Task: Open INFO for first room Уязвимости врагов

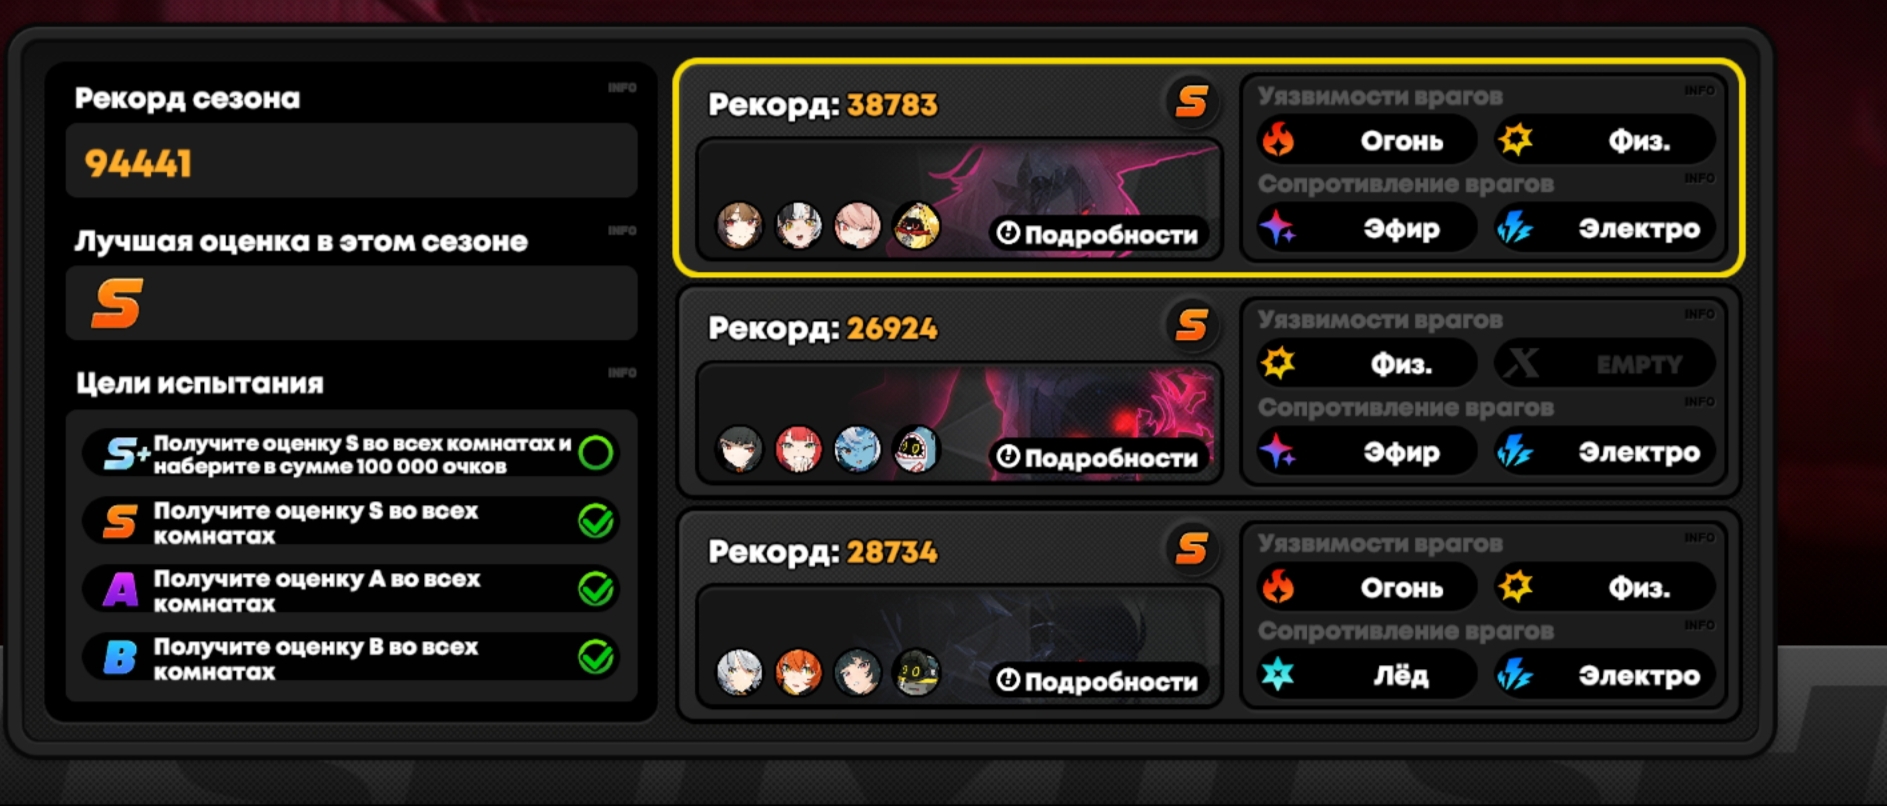Action: [x=1699, y=90]
